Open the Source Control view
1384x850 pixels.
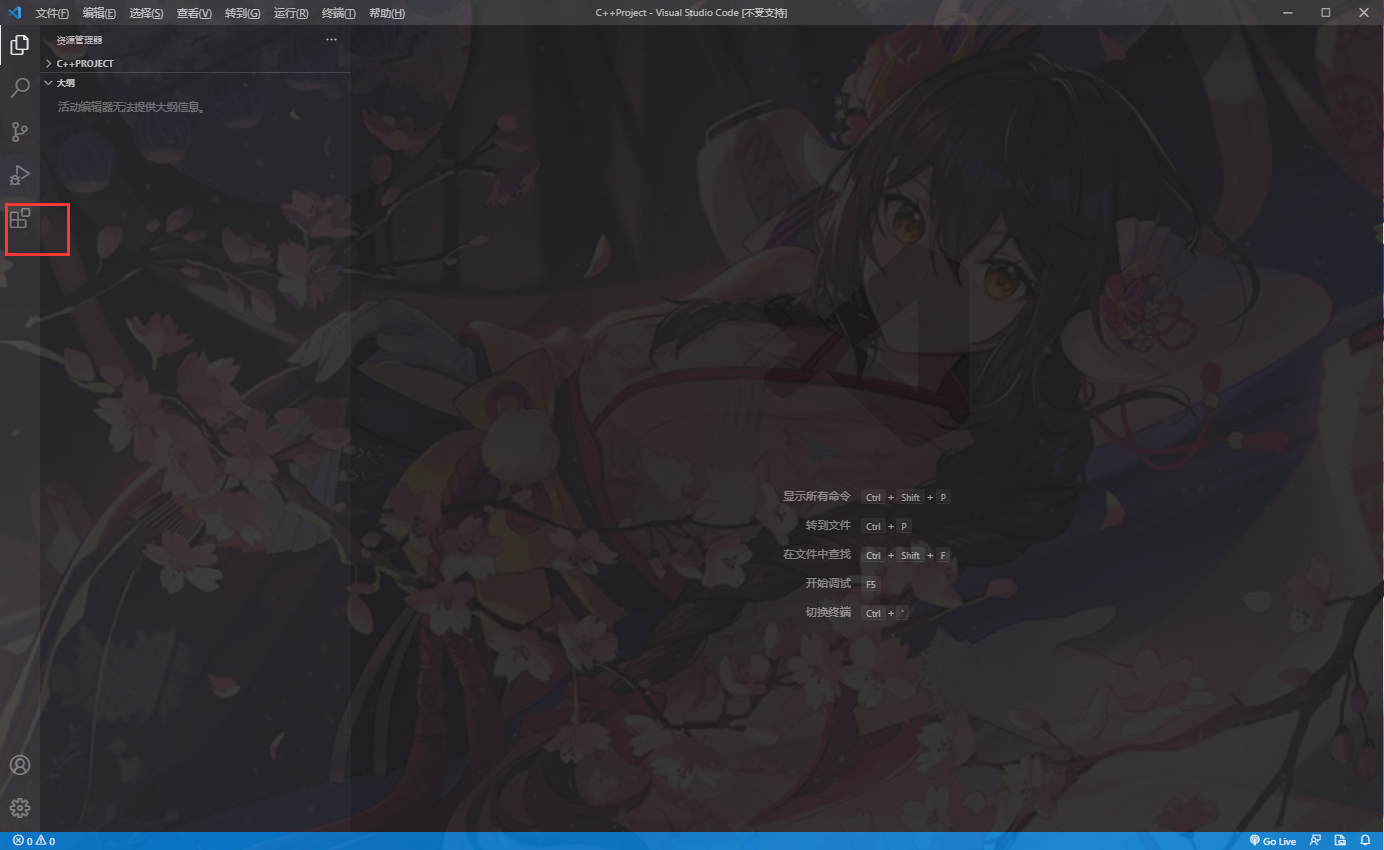(x=20, y=132)
